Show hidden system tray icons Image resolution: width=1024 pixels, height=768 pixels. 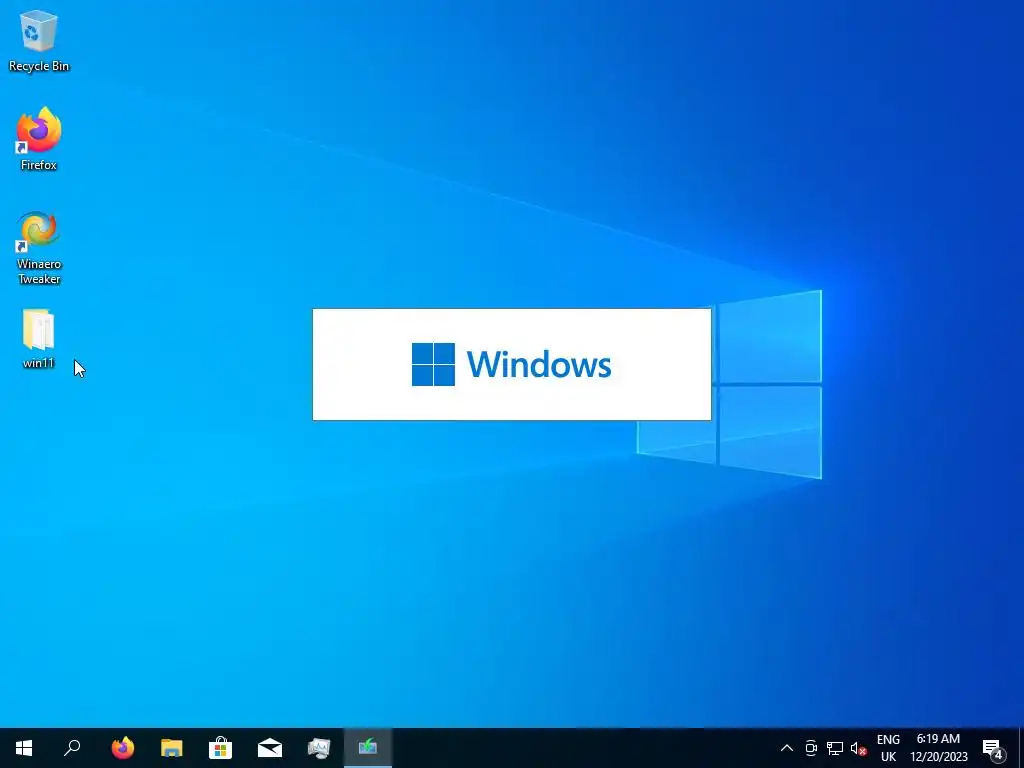coord(787,748)
